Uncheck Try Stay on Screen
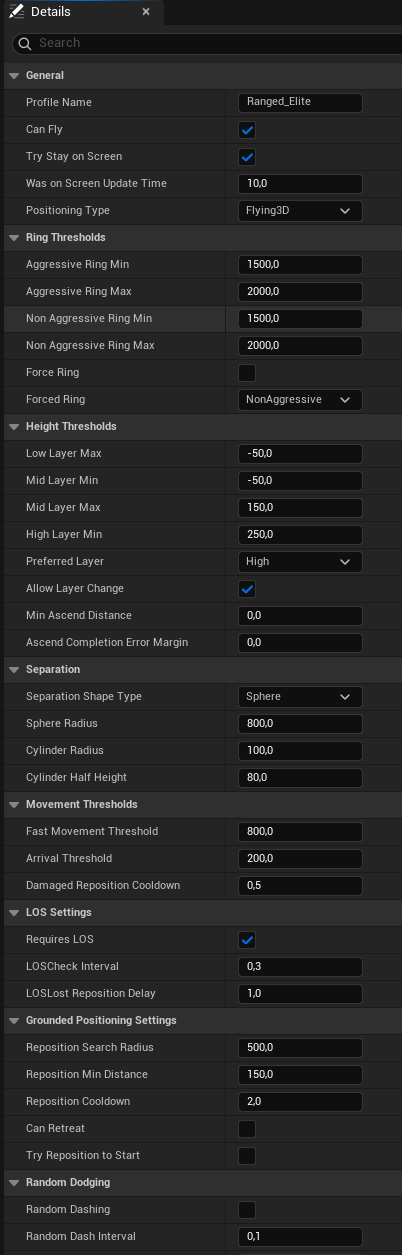This screenshot has height=1255, width=402. (x=247, y=157)
